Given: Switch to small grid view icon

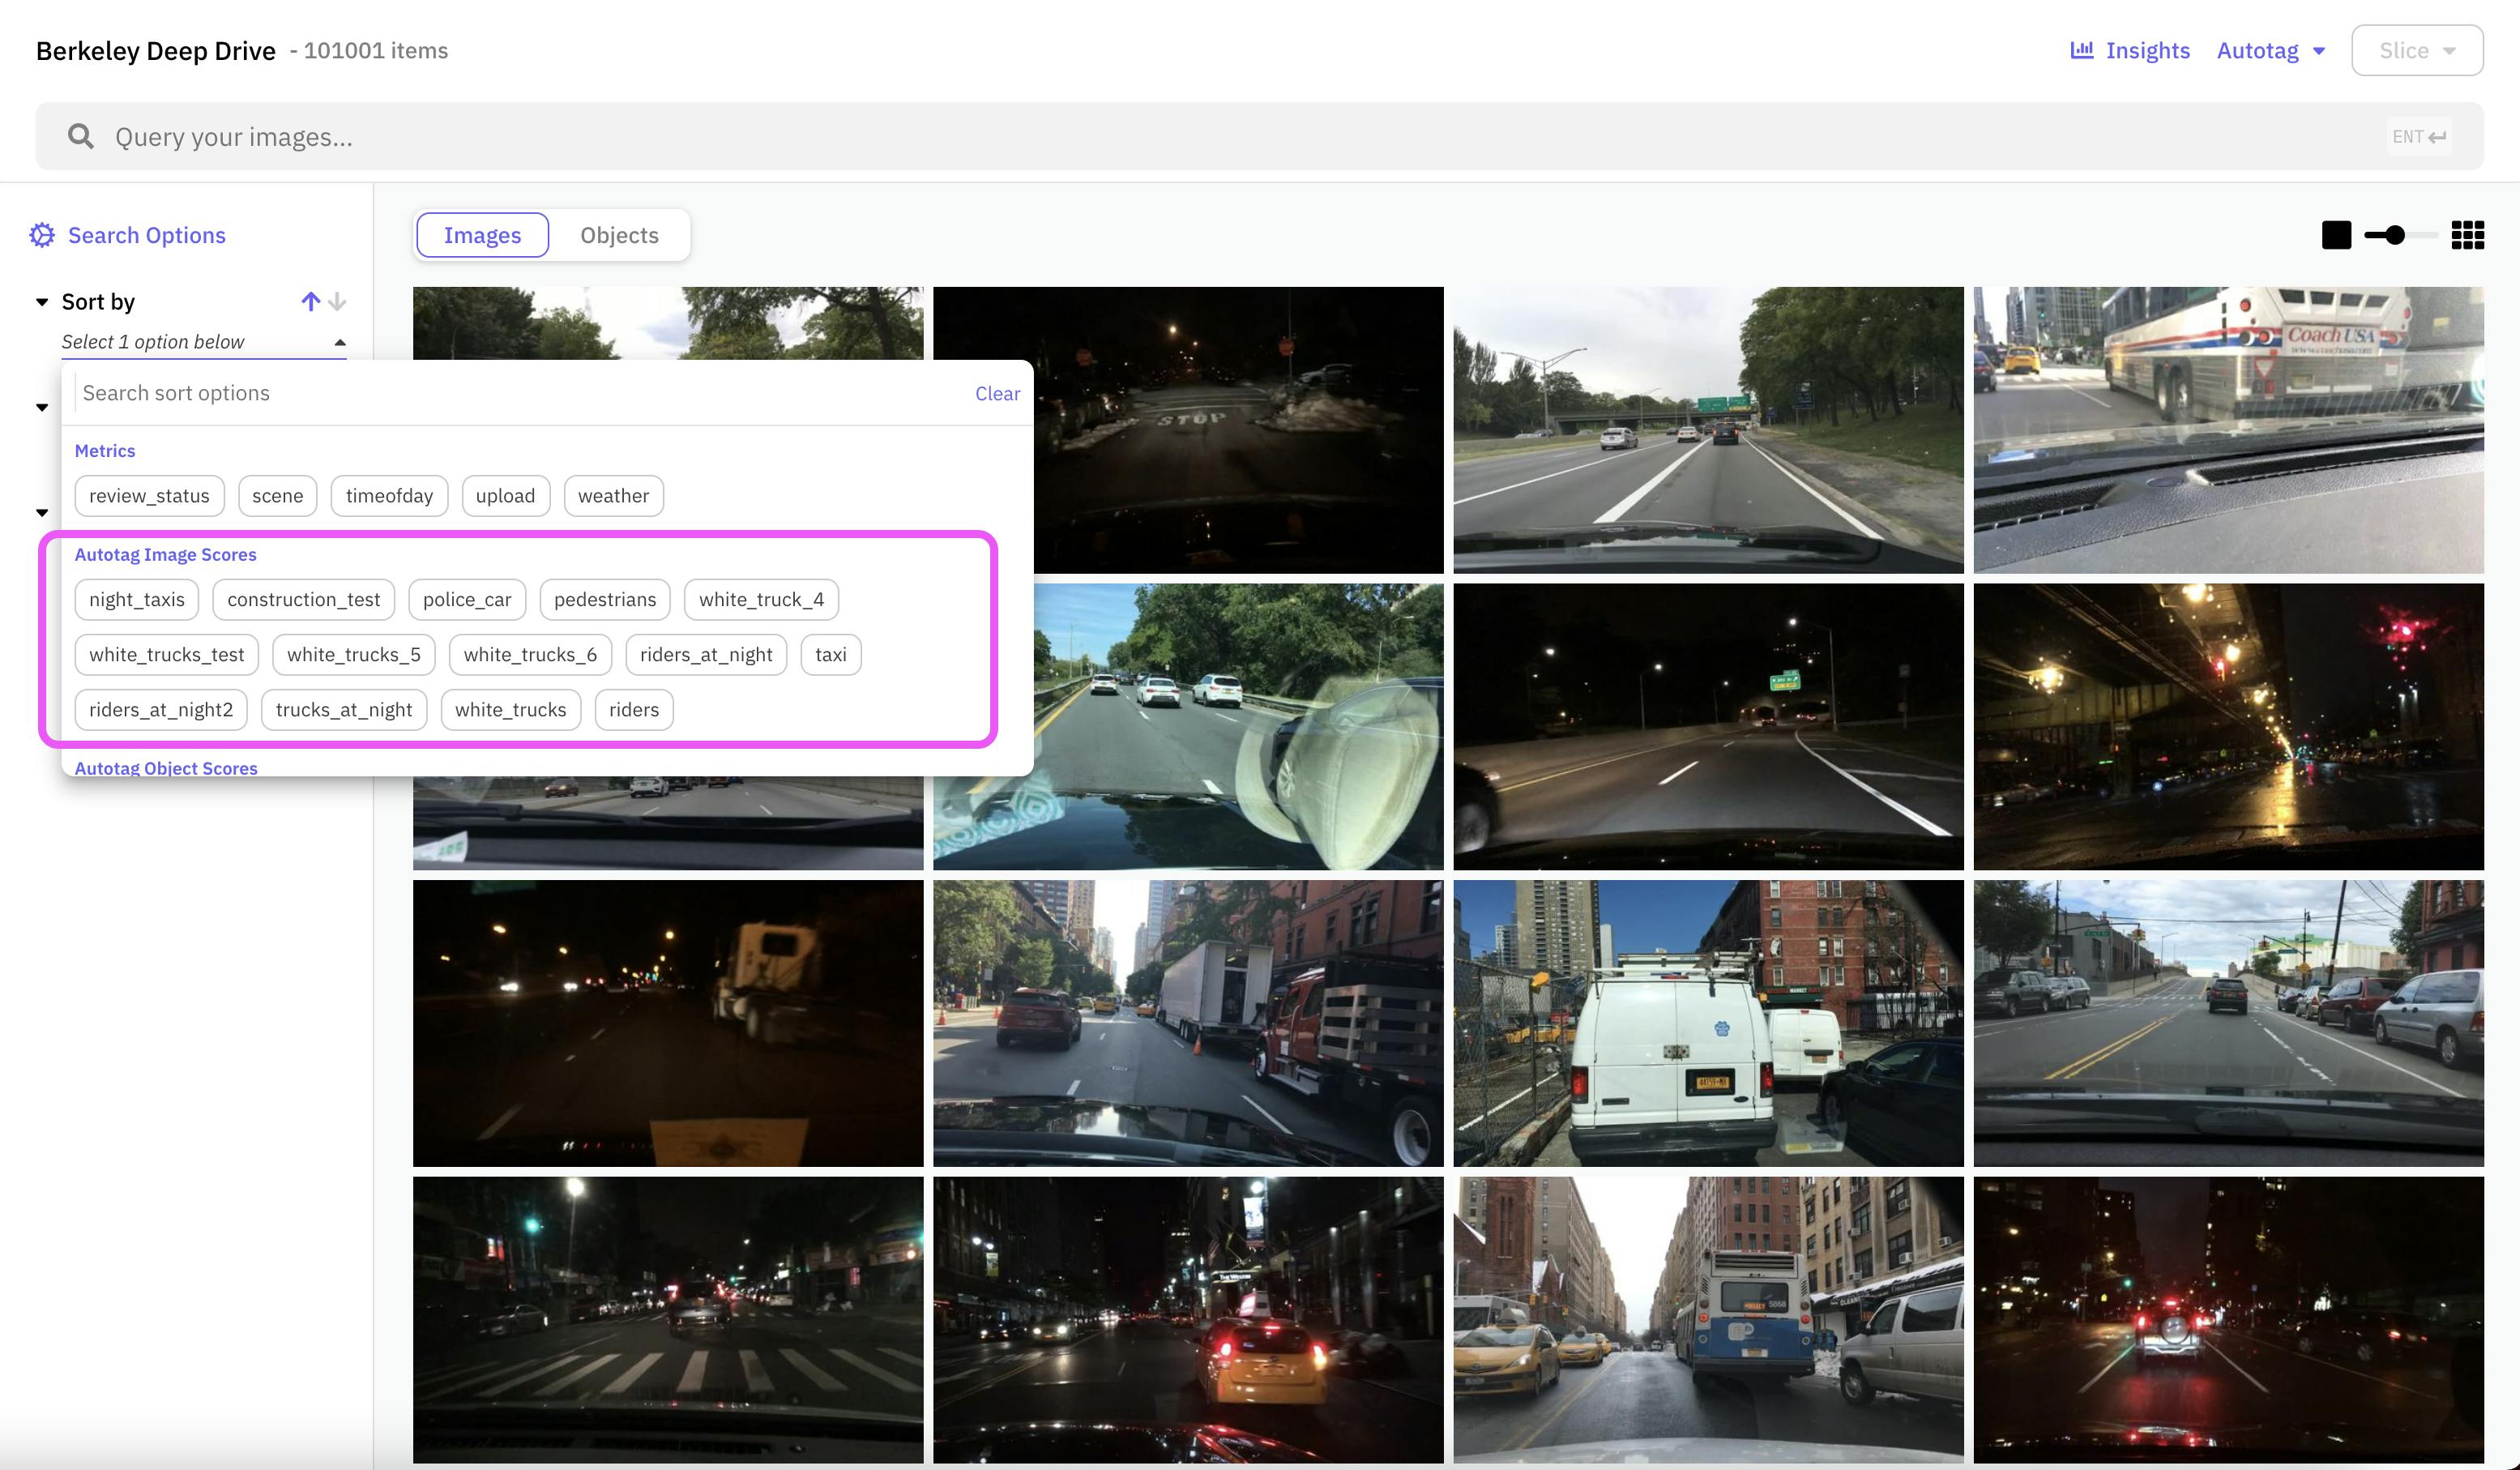Looking at the screenshot, I should point(2467,235).
